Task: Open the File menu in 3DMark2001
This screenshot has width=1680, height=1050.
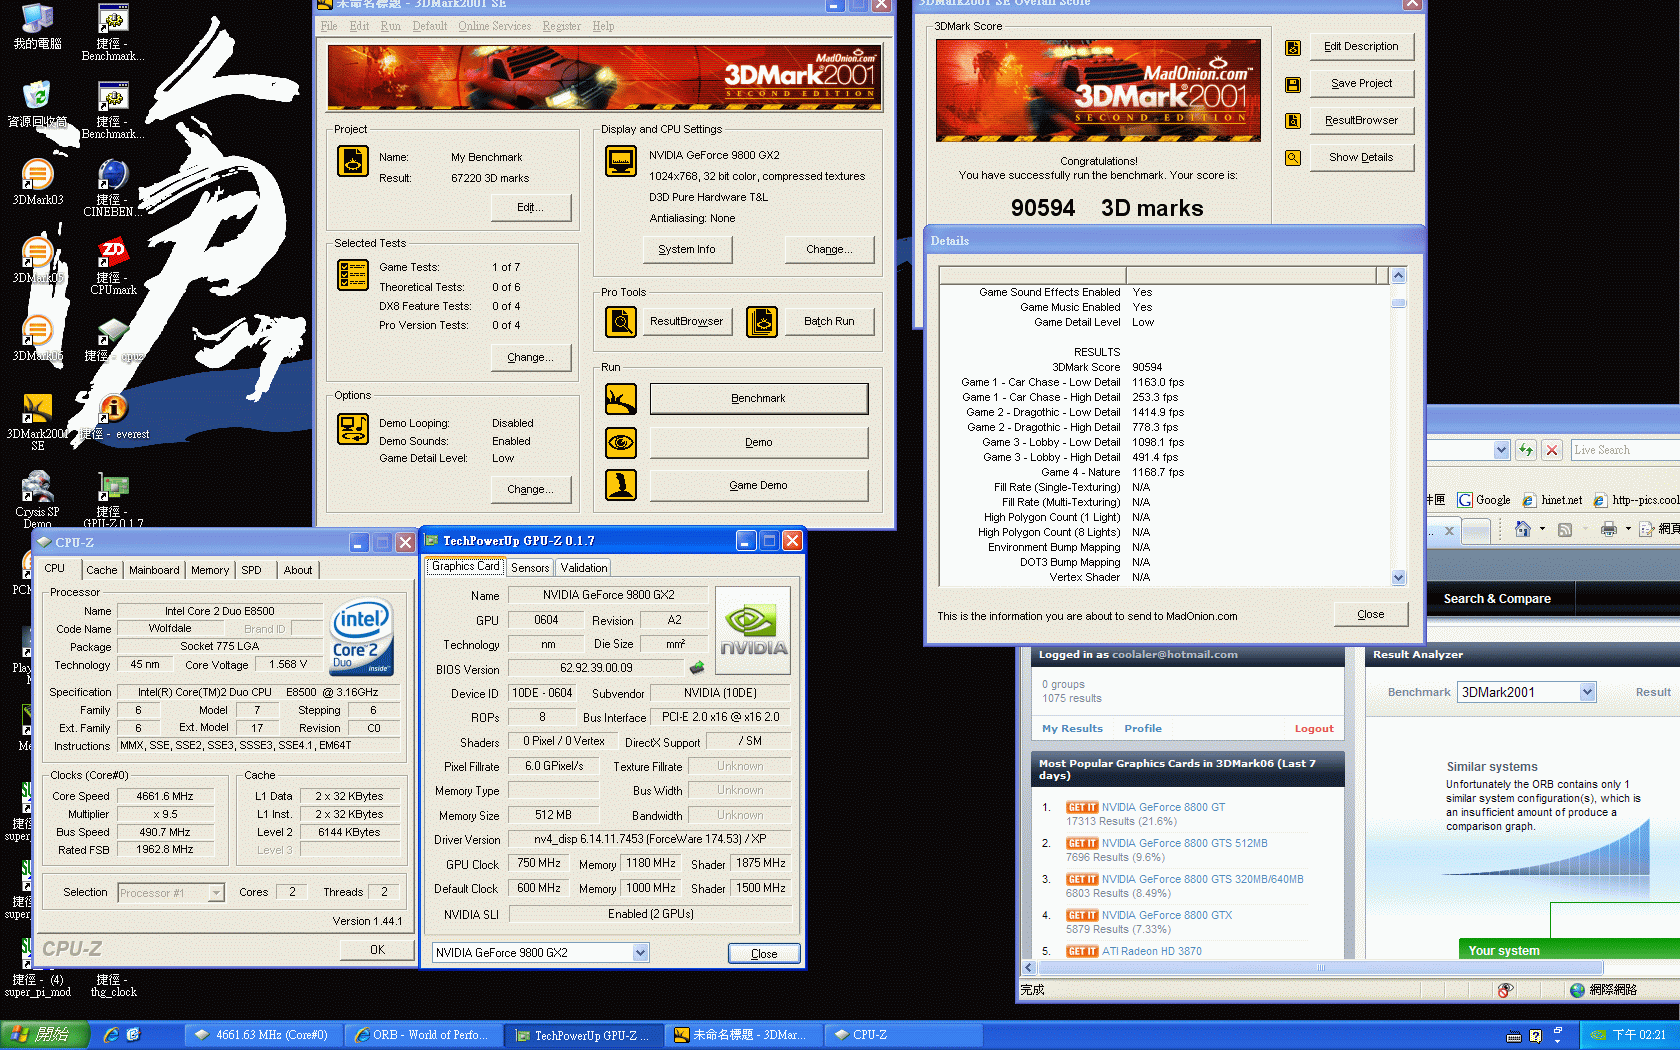Action: point(329,26)
